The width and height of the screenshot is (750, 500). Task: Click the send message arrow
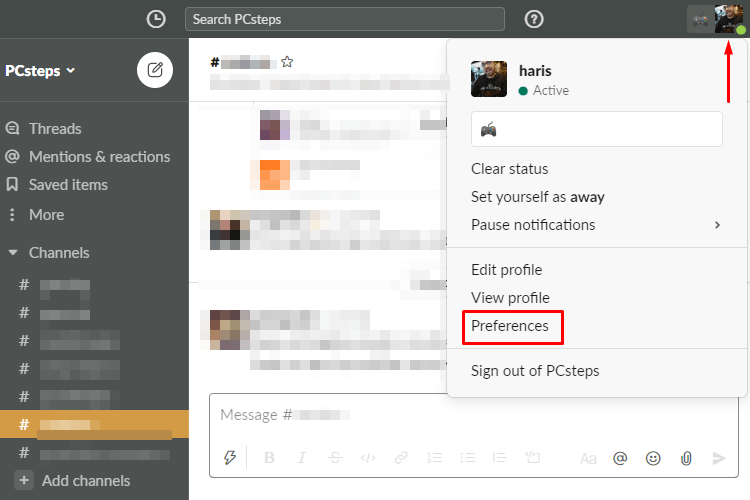[x=718, y=458]
